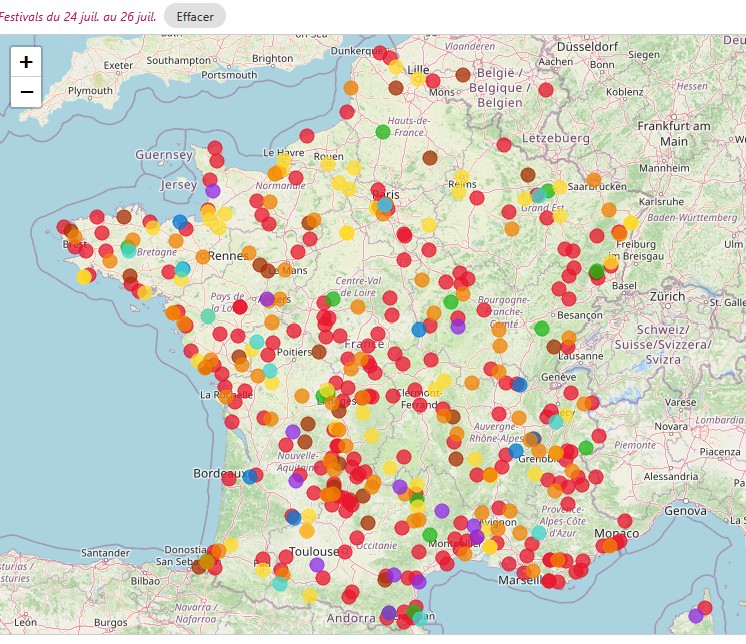Open blue marker next to Bordeaux label
Image resolution: width=746 pixels, height=644 pixels.
250,477
